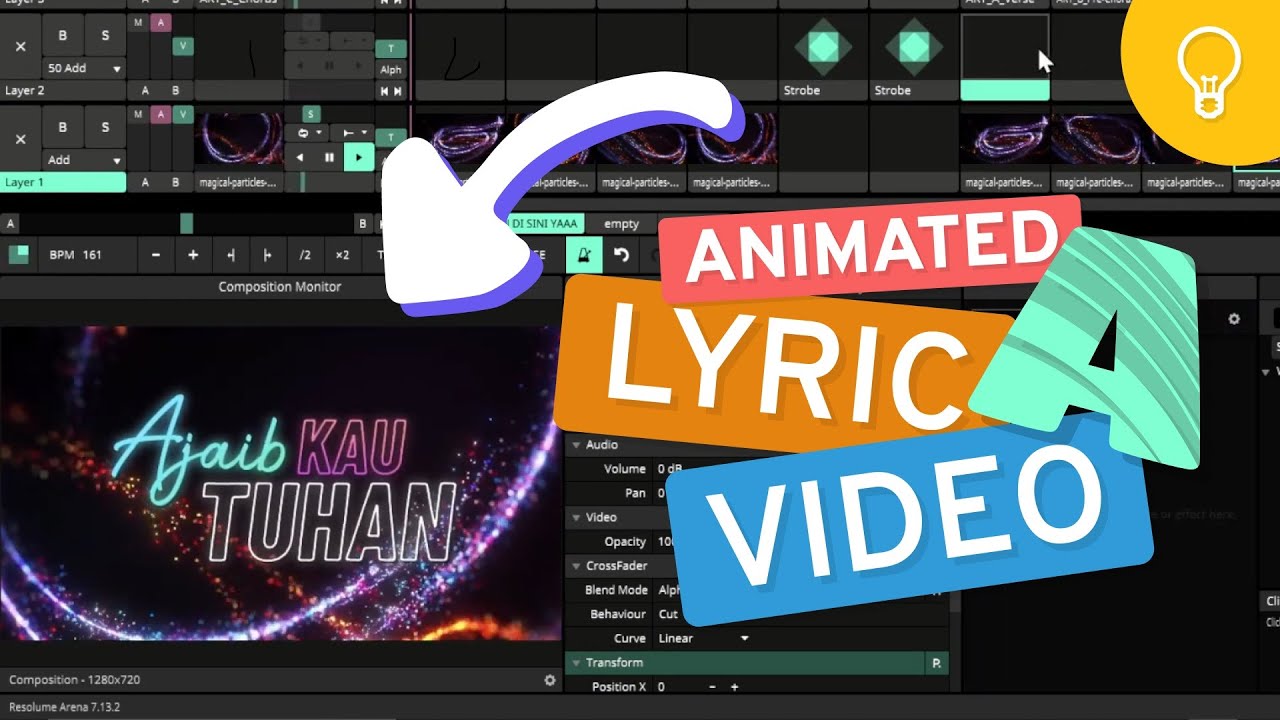Open Layer 1 Add blend mode dropdown
This screenshot has width=1280, height=720.
pos(84,160)
